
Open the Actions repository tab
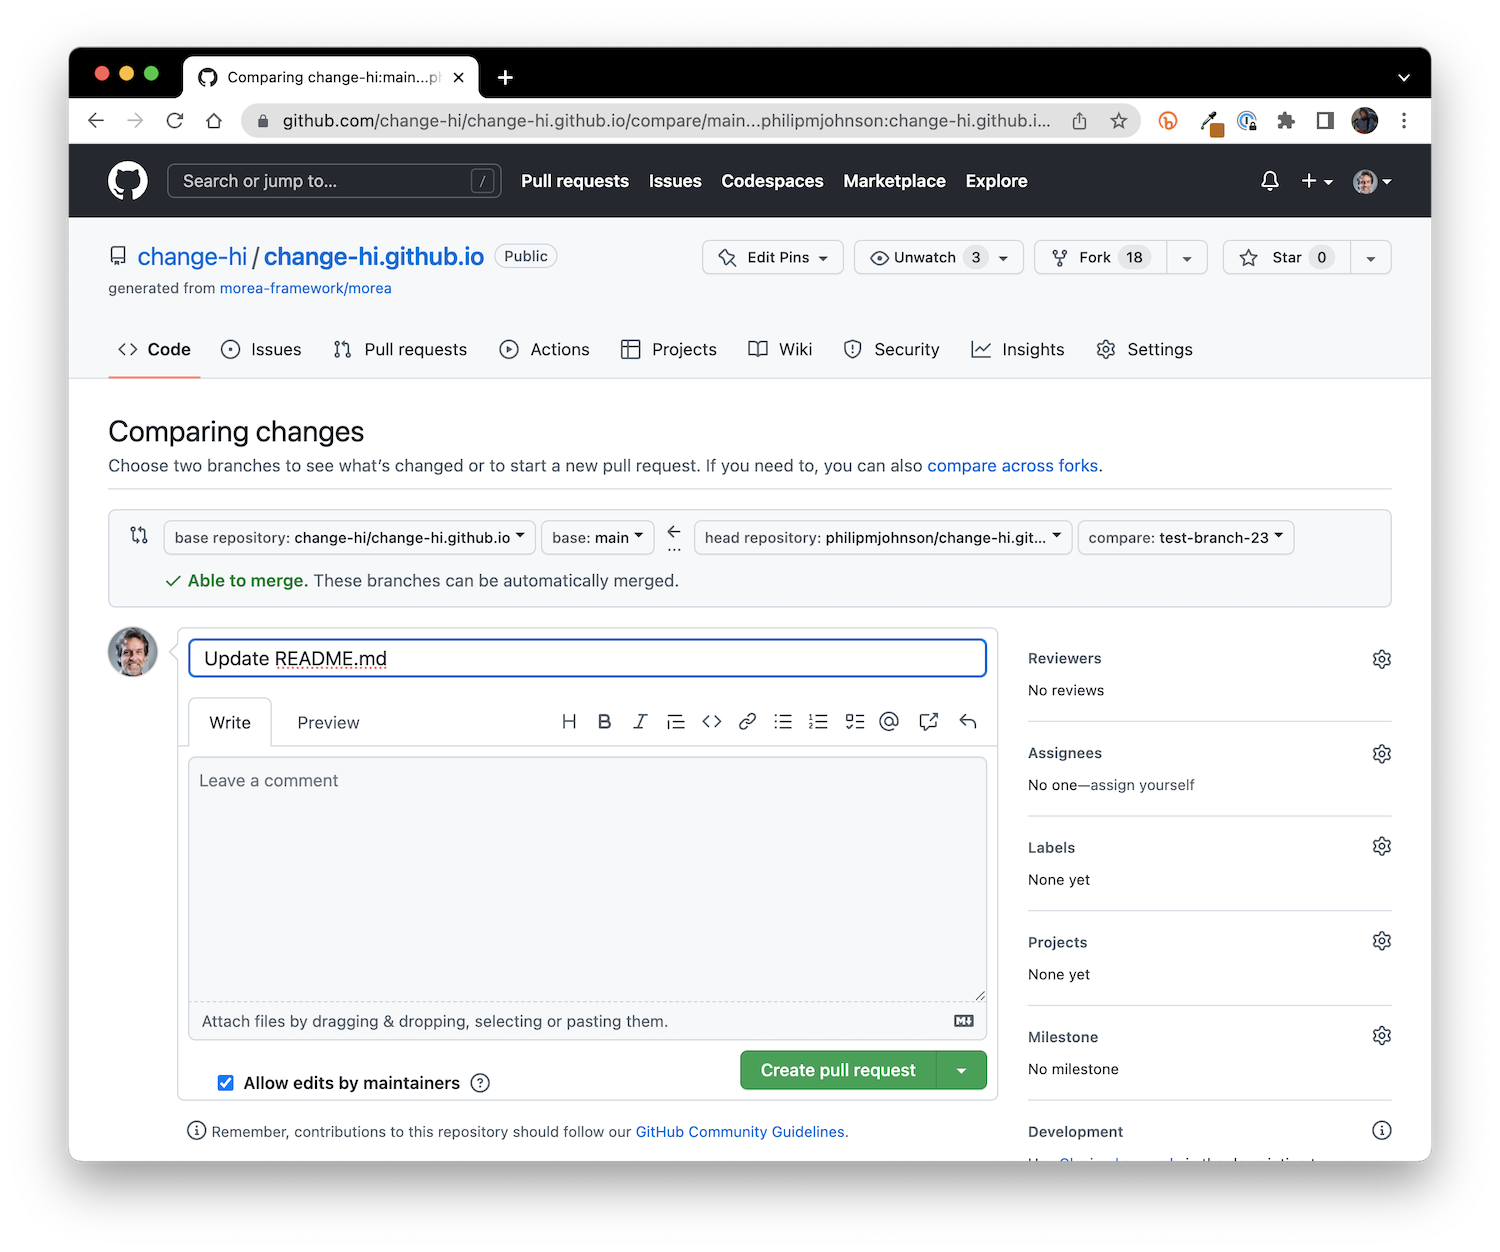click(x=544, y=350)
